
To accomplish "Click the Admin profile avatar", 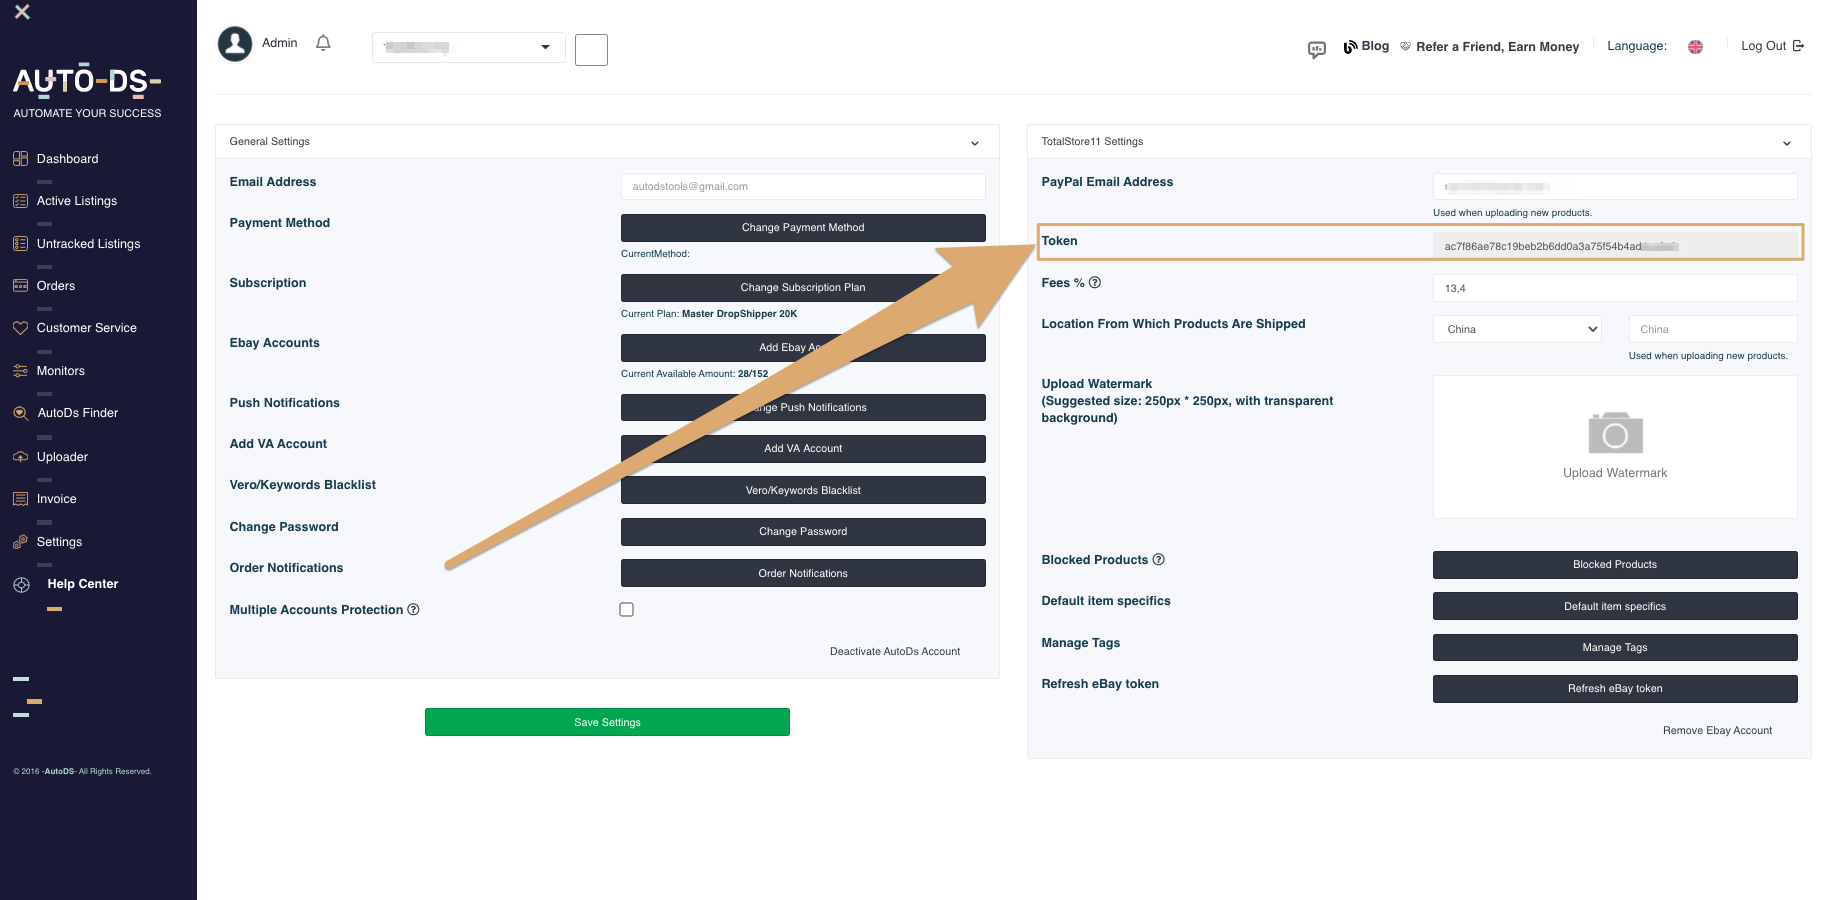I will (235, 44).
